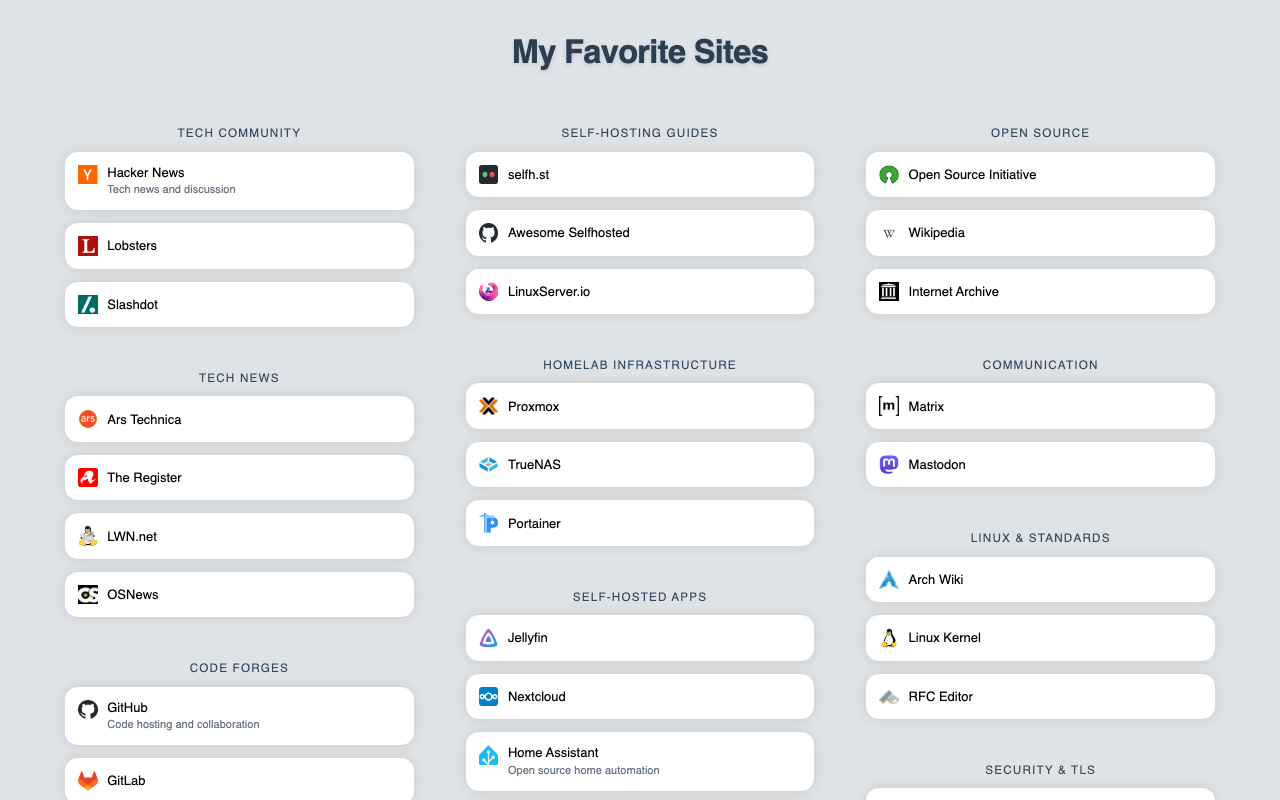Image resolution: width=1280 pixels, height=800 pixels.
Task: Click the Wikipedia W icon
Action: 889,233
